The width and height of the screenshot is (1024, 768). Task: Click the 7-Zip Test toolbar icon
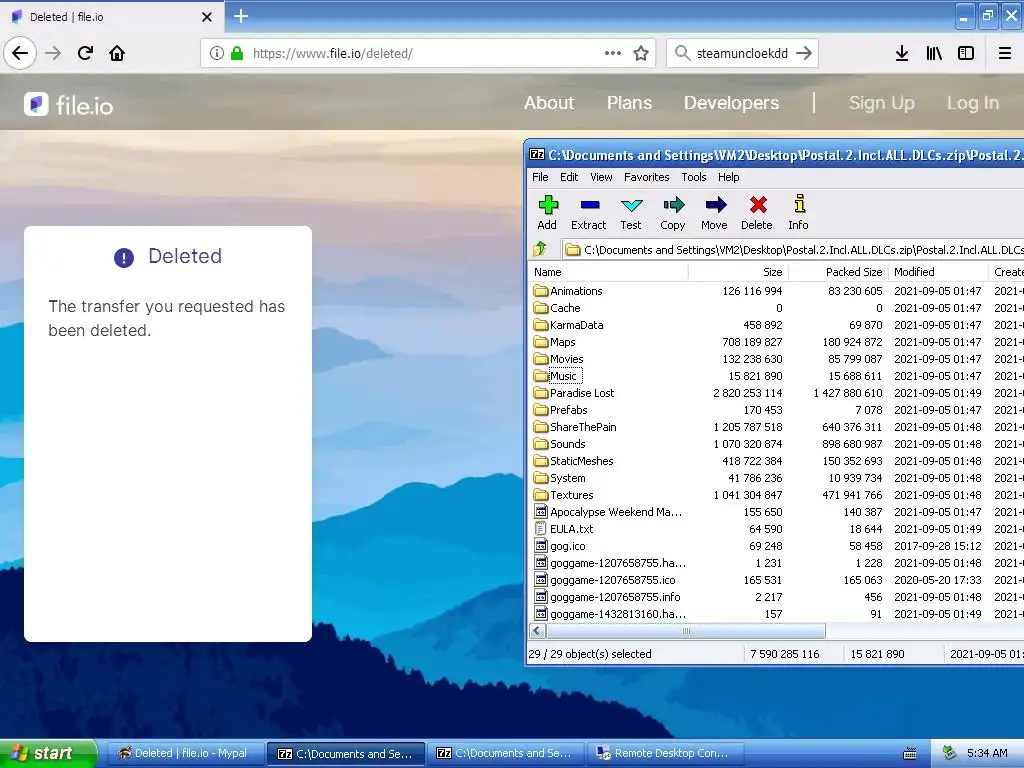[631, 212]
